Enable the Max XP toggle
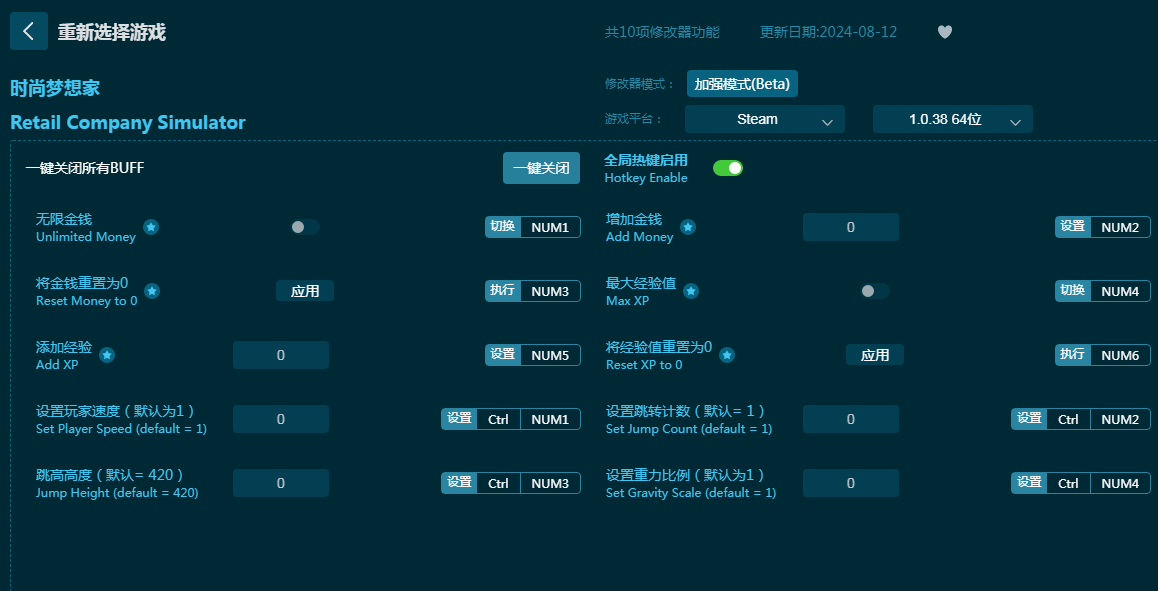 [x=875, y=291]
